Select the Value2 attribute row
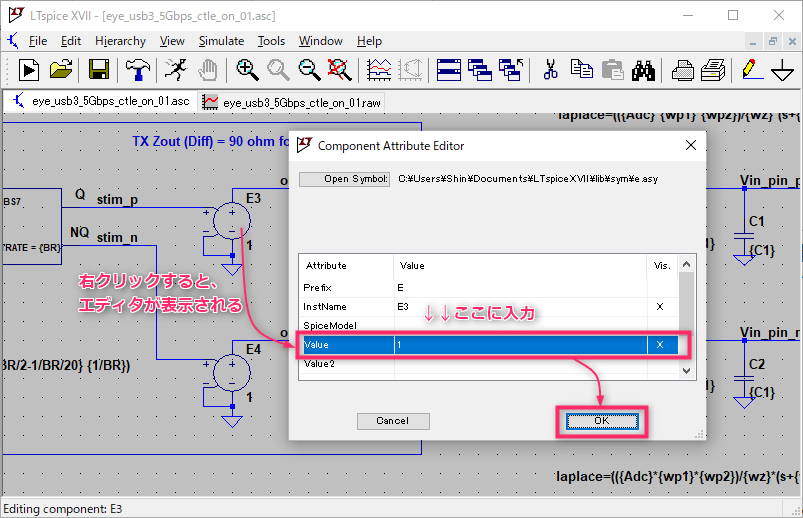The height and width of the screenshot is (518, 803). [x=489, y=364]
